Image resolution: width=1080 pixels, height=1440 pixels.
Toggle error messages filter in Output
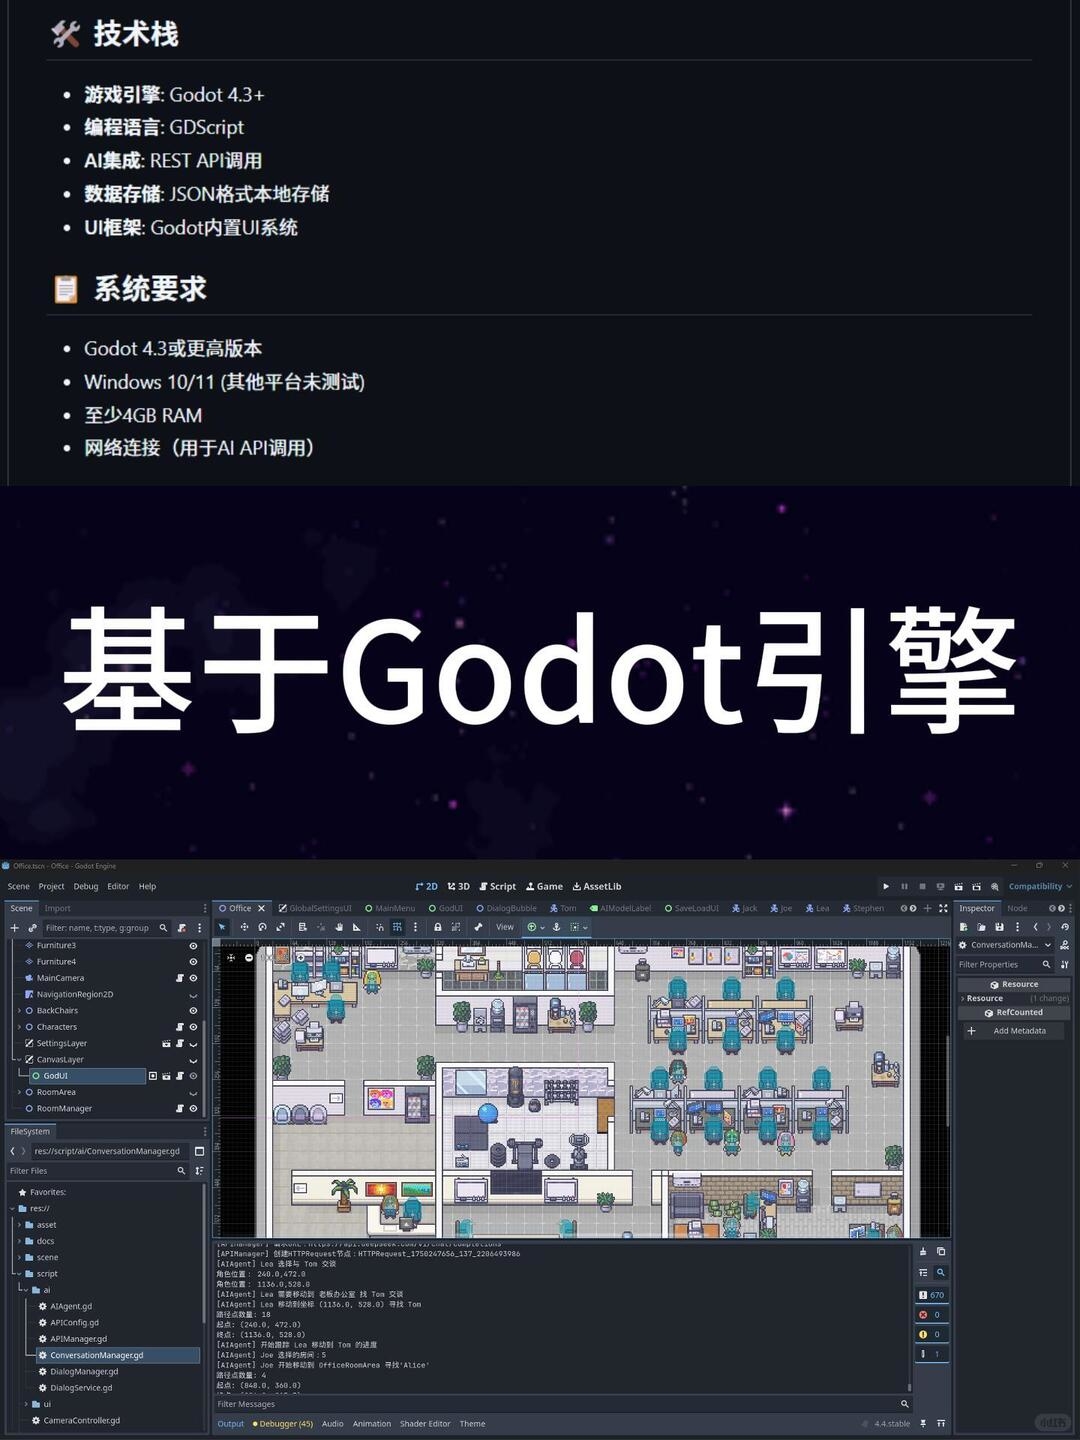pos(931,1314)
